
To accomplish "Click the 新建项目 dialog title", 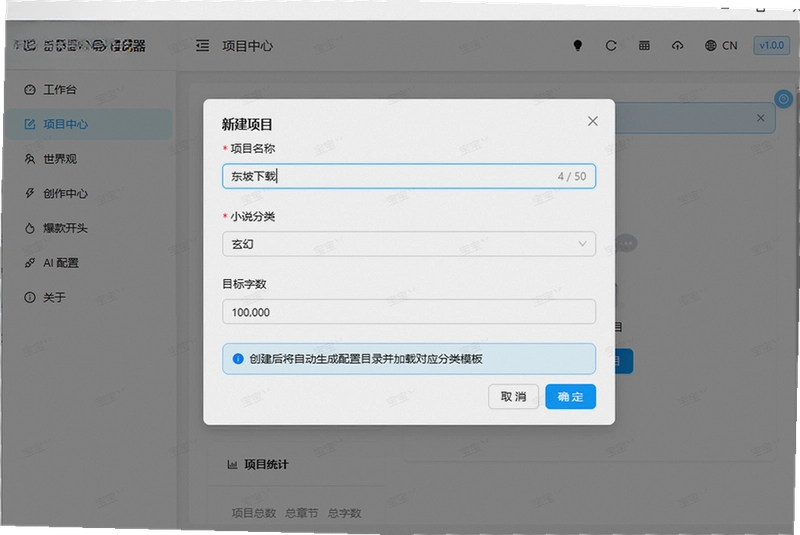I will click(247, 124).
